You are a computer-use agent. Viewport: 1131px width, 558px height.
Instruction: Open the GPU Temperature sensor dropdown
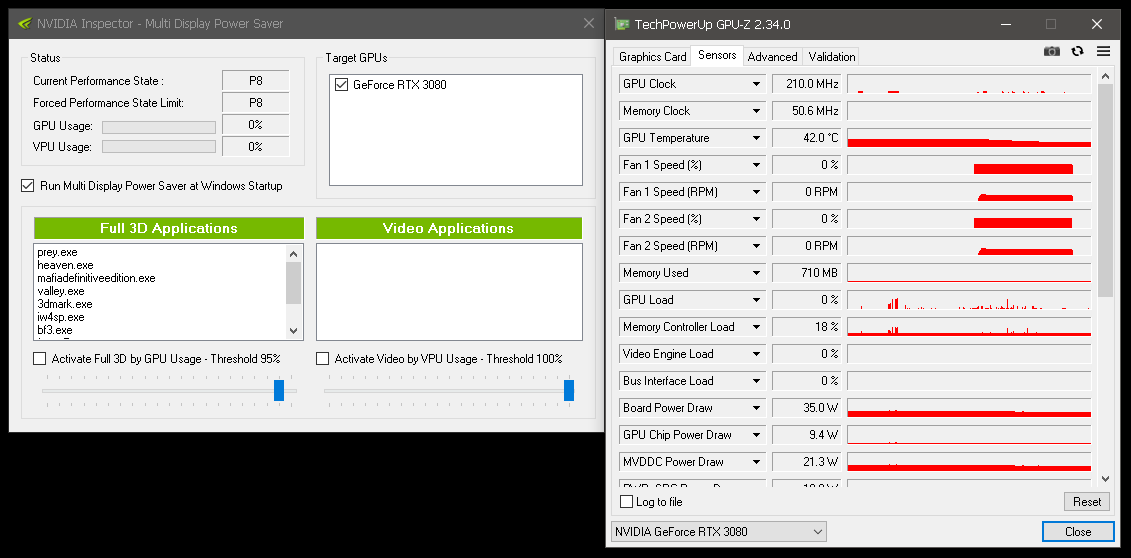pos(756,138)
